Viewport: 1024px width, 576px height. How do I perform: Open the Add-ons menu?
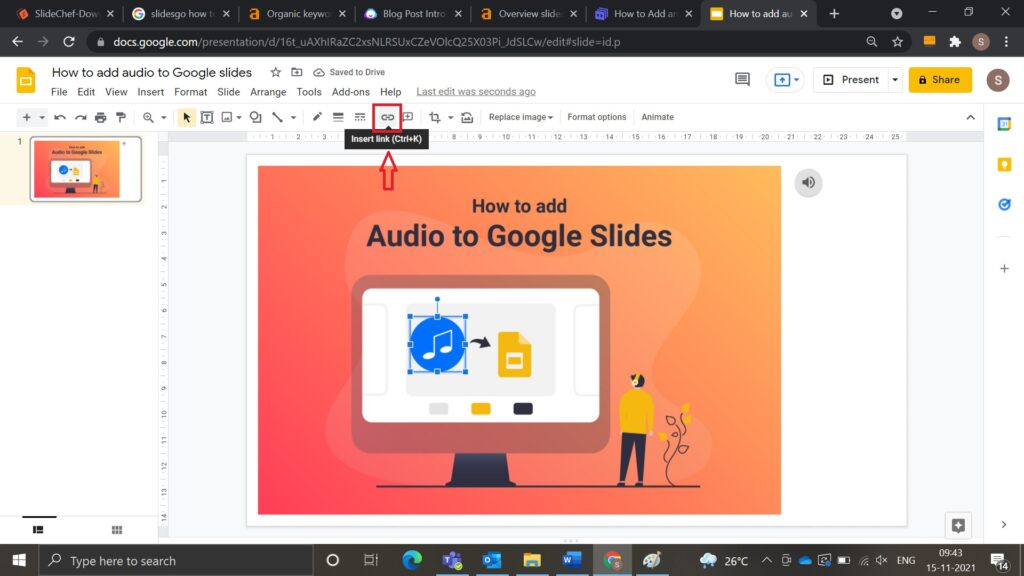351,92
